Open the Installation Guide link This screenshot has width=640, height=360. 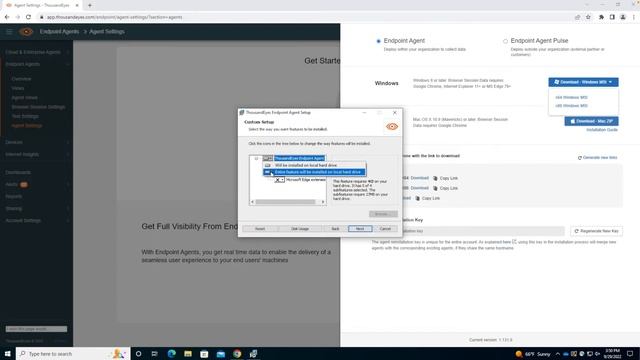point(602,130)
